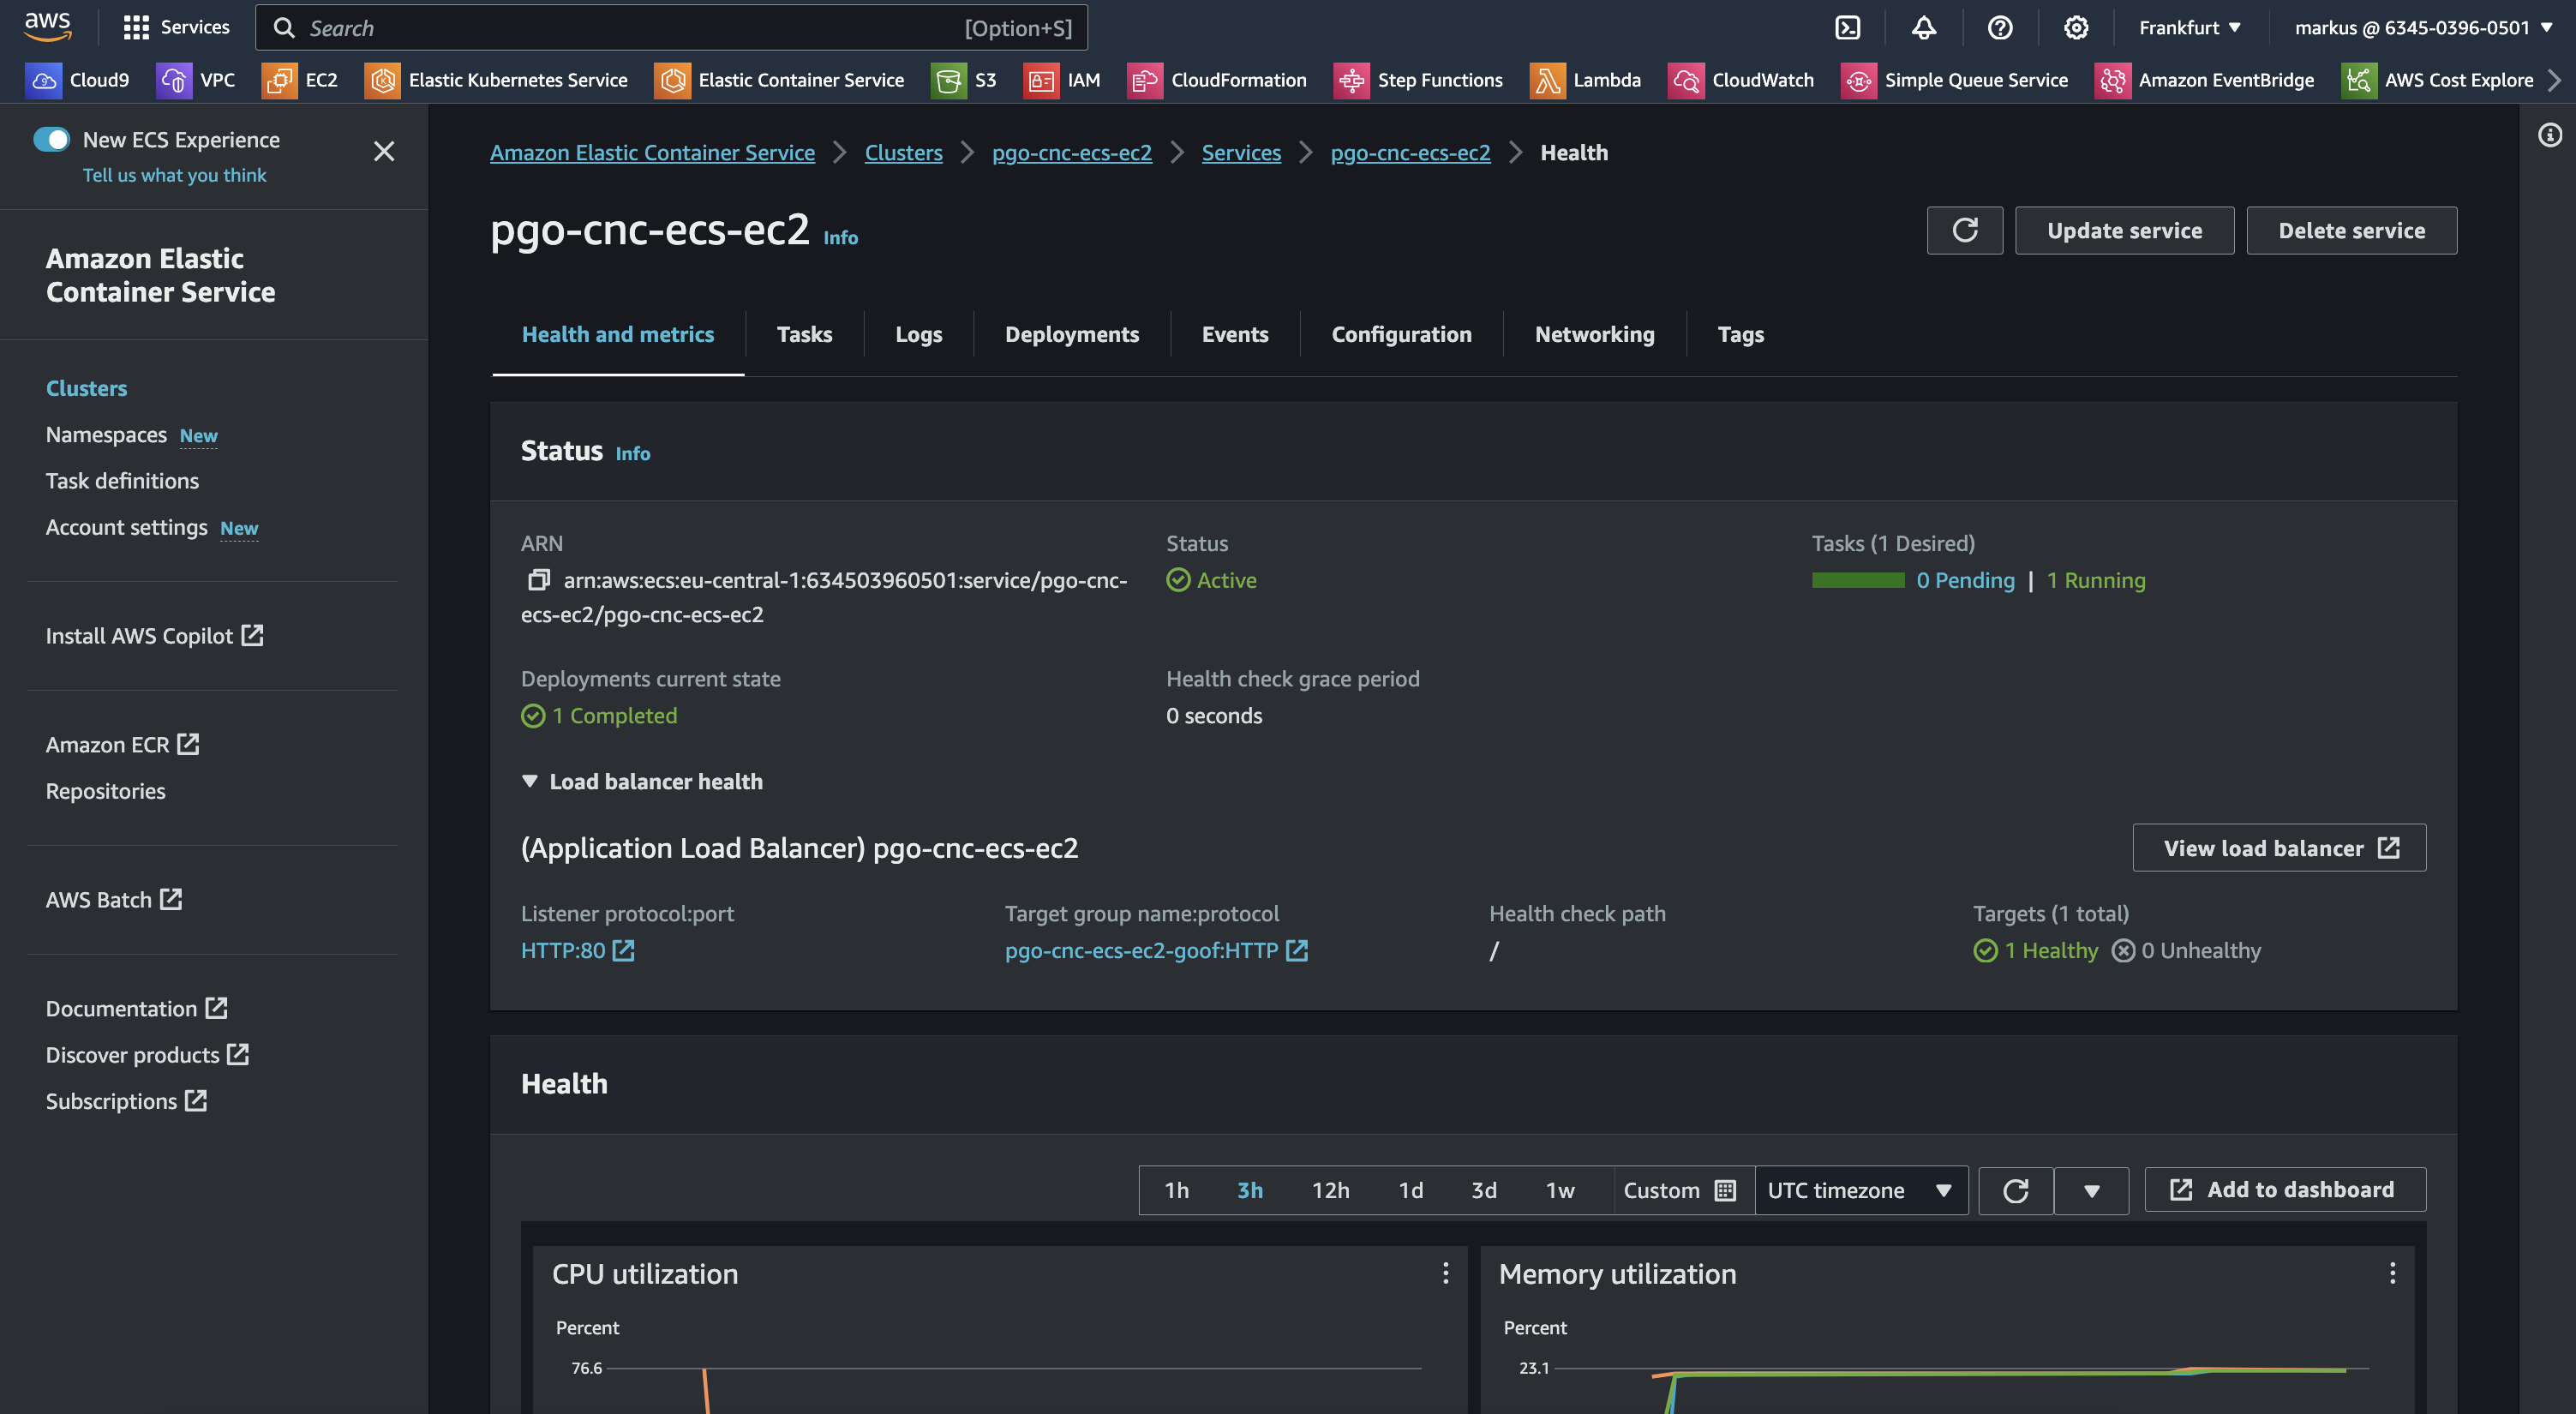The image size is (2576, 1414).
Task: Open Step Functions shortcut
Action: 1419,80
